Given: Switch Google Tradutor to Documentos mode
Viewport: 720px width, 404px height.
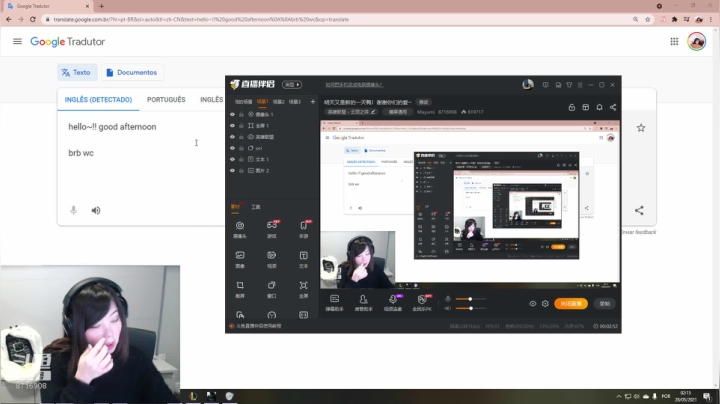Looking at the screenshot, I should [x=132, y=73].
